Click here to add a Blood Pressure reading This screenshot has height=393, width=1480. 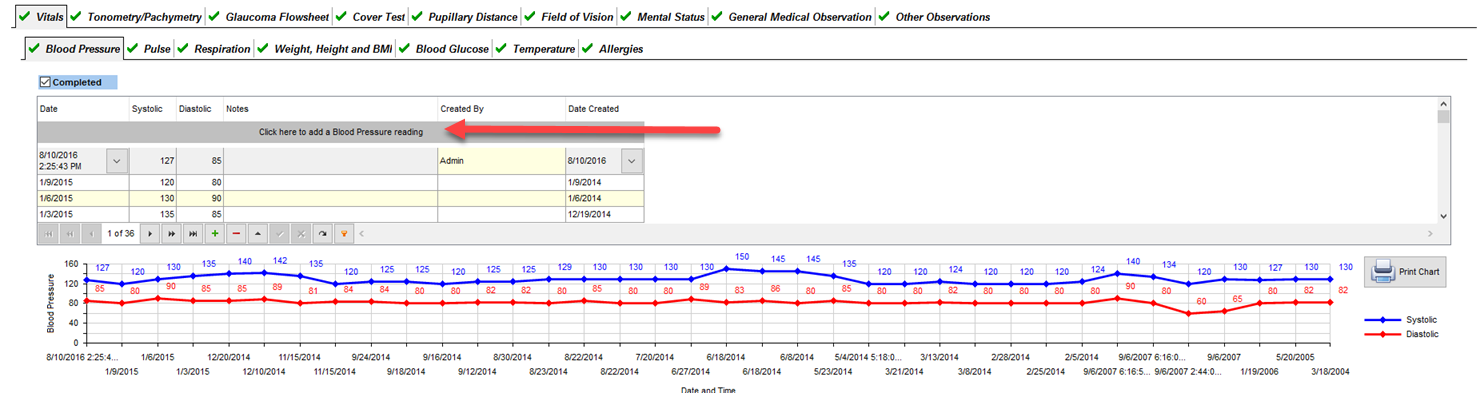tap(341, 131)
